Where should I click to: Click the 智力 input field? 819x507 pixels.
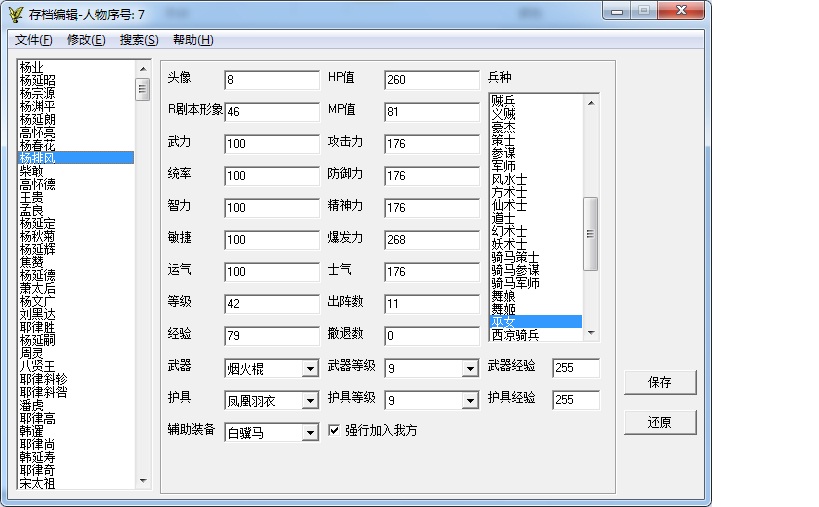coord(272,208)
